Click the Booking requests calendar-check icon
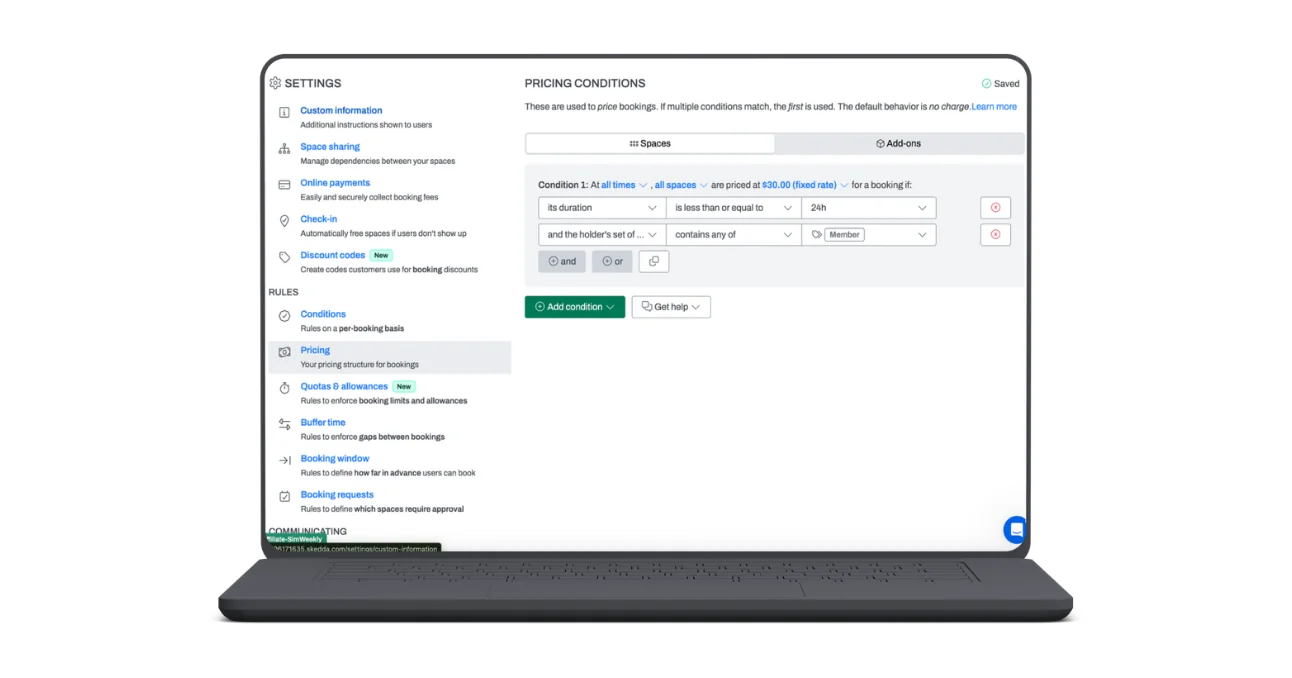Image resolution: width=1292 pixels, height=678 pixels. pos(284,496)
